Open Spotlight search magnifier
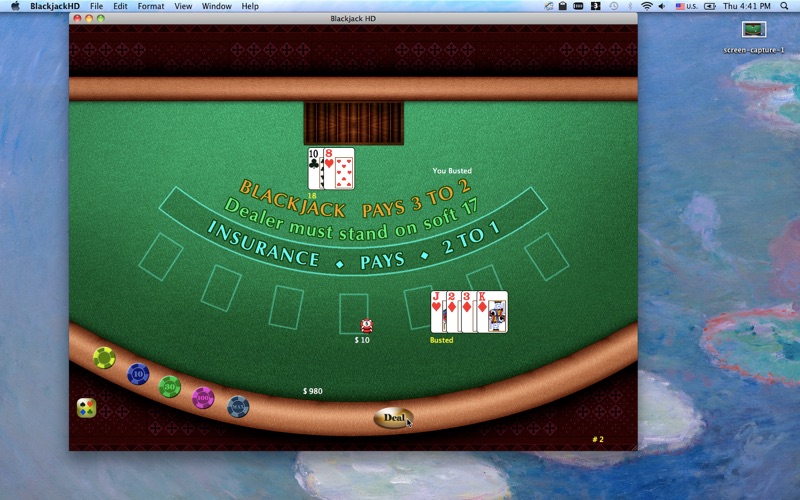This screenshot has width=800, height=500. point(786,6)
